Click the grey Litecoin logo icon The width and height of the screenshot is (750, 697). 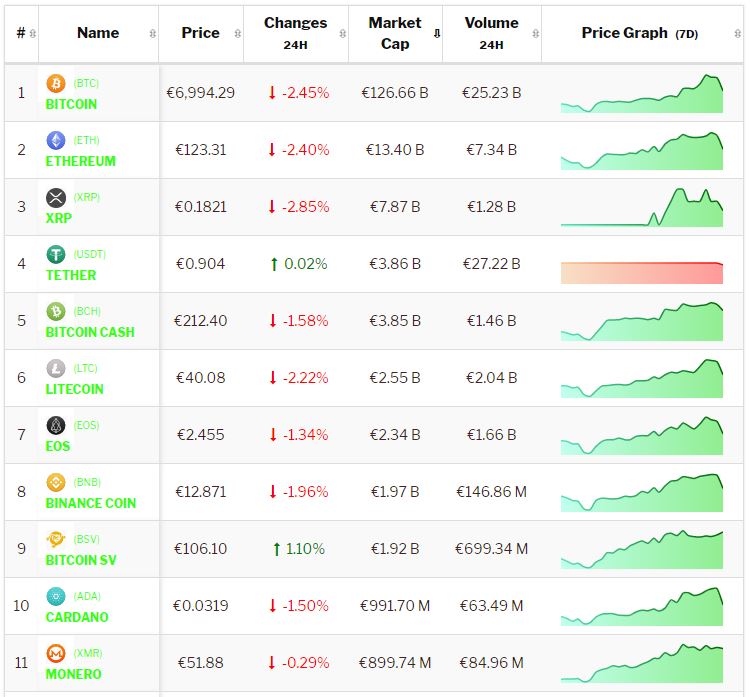point(56,369)
